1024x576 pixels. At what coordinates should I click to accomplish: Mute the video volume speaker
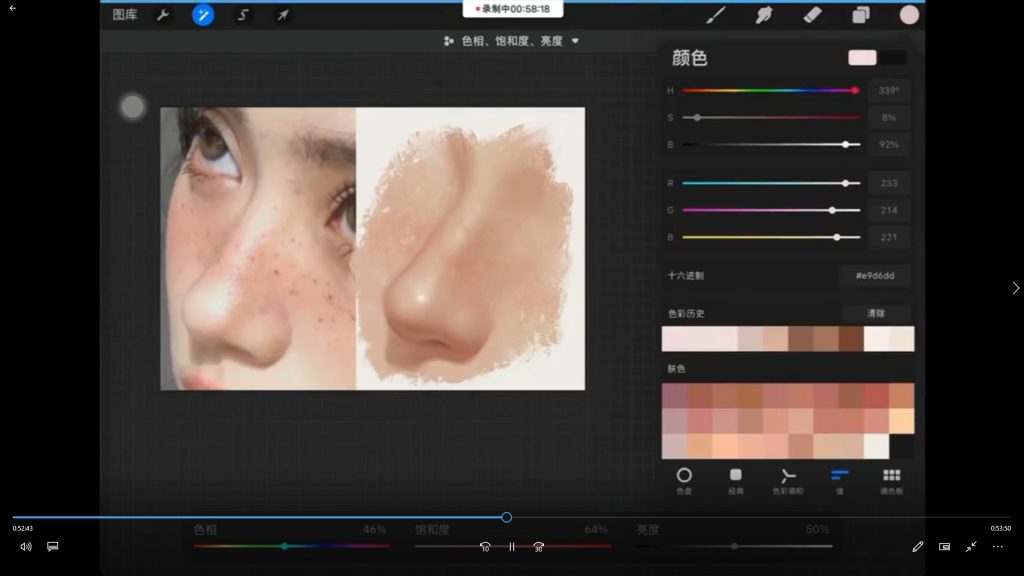pyautogui.click(x=26, y=546)
